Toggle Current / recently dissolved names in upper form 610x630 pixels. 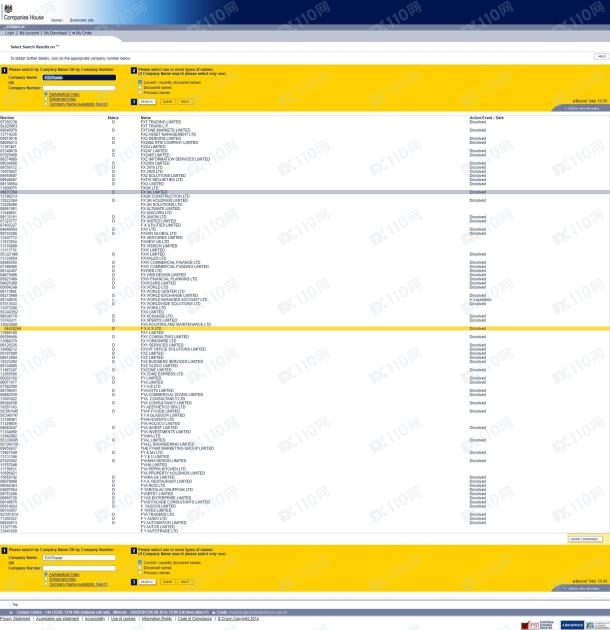(x=140, y=82)
